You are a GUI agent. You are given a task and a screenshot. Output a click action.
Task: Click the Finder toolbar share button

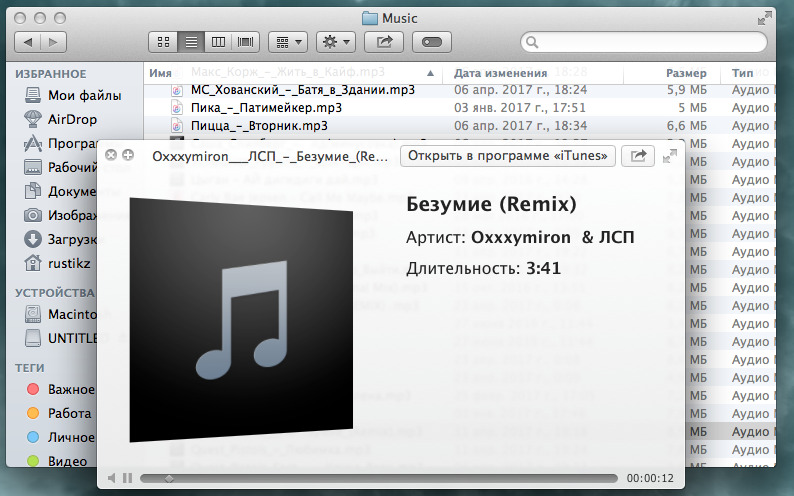point(384,42)
